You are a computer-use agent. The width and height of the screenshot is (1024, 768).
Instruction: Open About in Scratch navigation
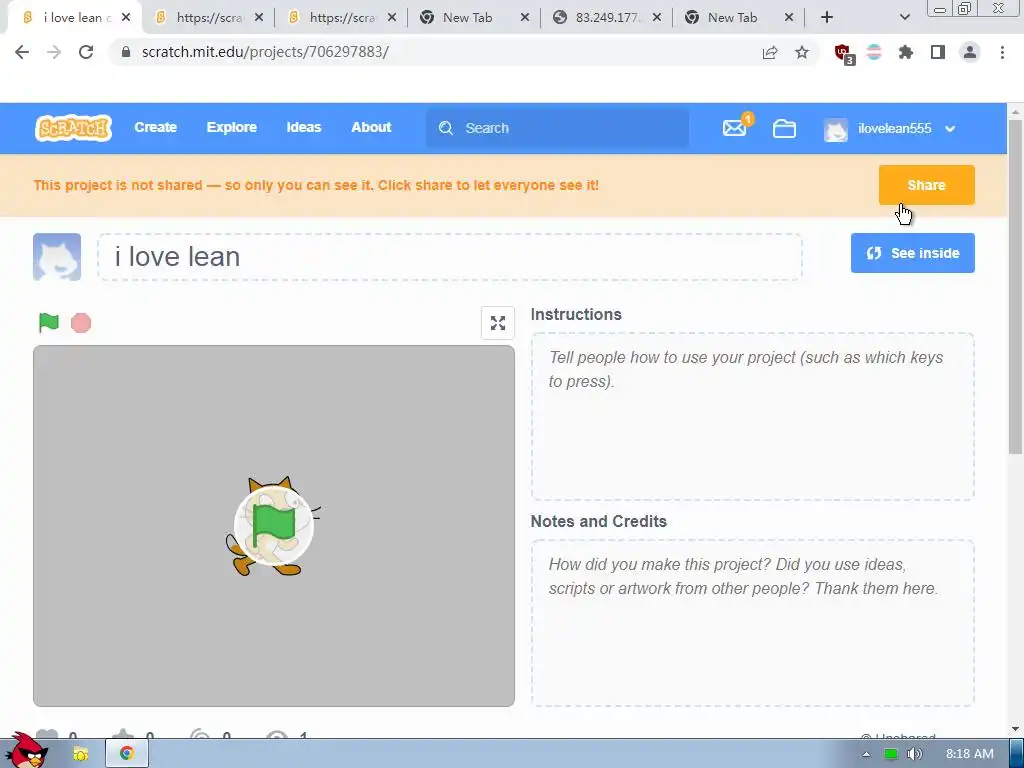[x=371, y=128]
